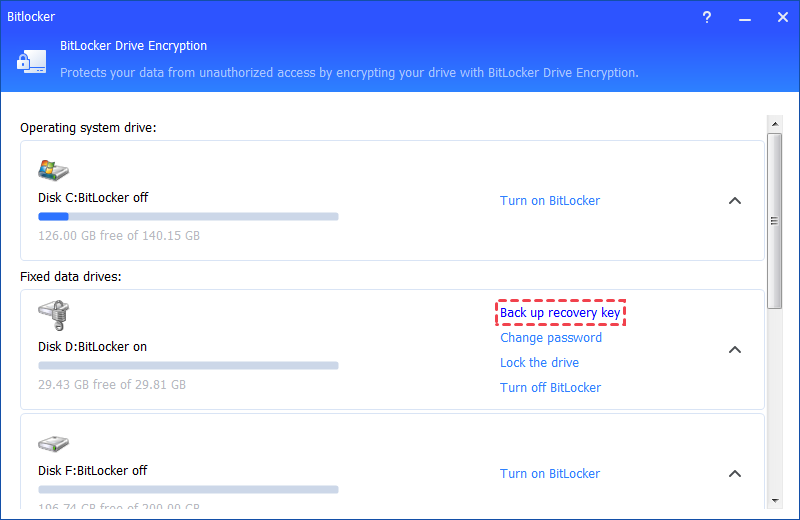Change password for Disk D
The height and width of the screenshot is (520, 800).
[551, 338]
